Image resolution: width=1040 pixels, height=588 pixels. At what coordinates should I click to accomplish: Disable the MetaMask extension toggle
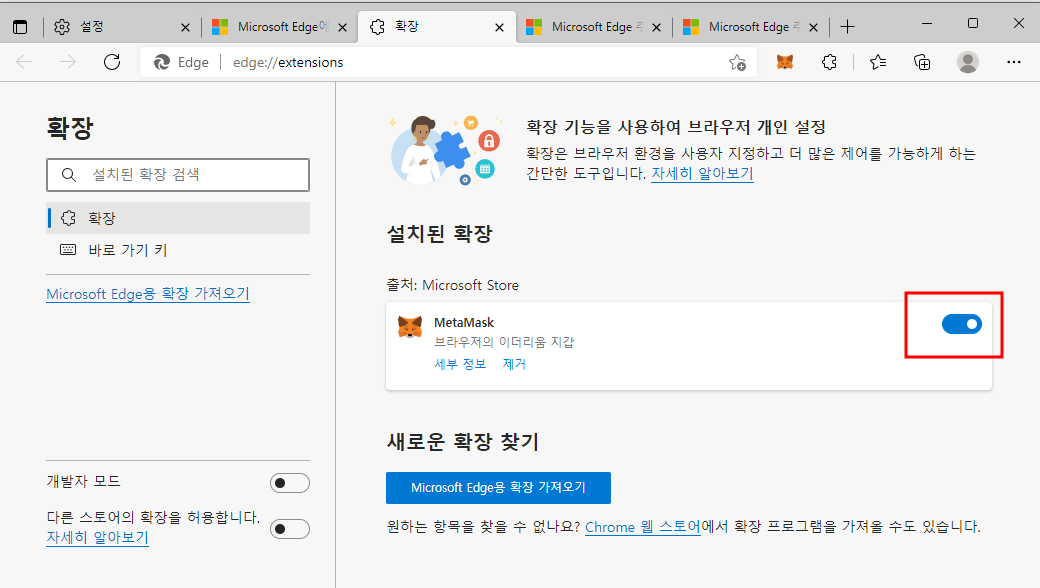pyautogui.click(x=962, y=323)
